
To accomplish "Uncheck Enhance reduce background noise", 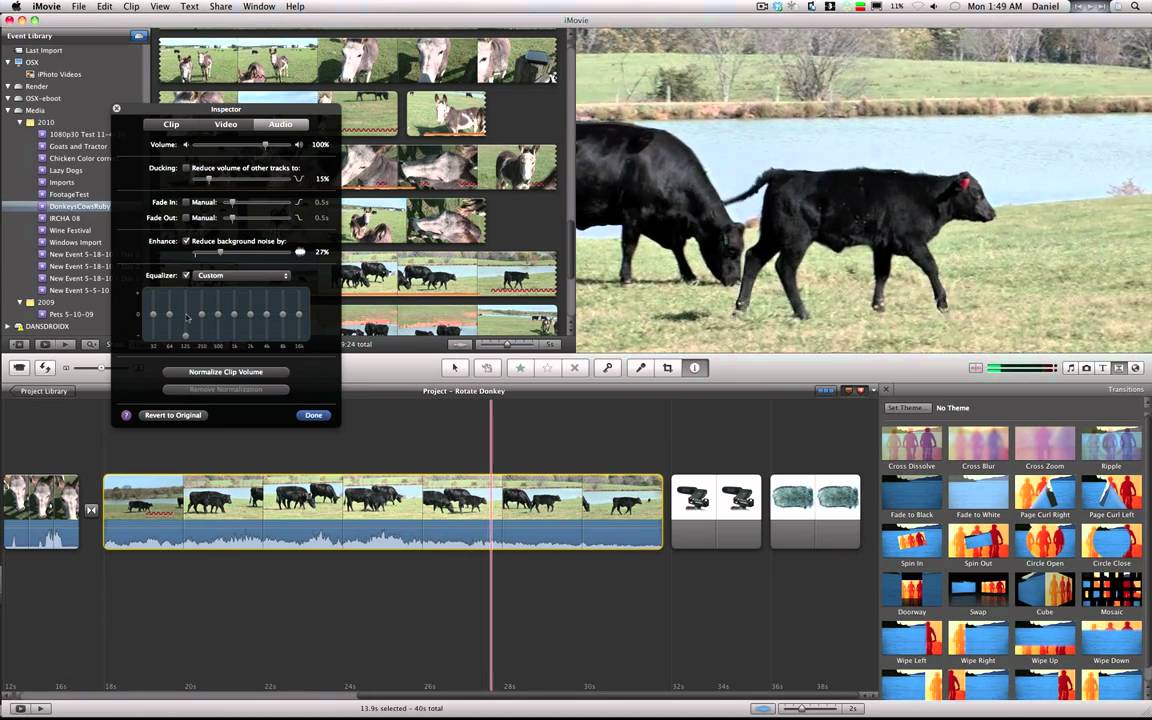I will coord(186,241).
